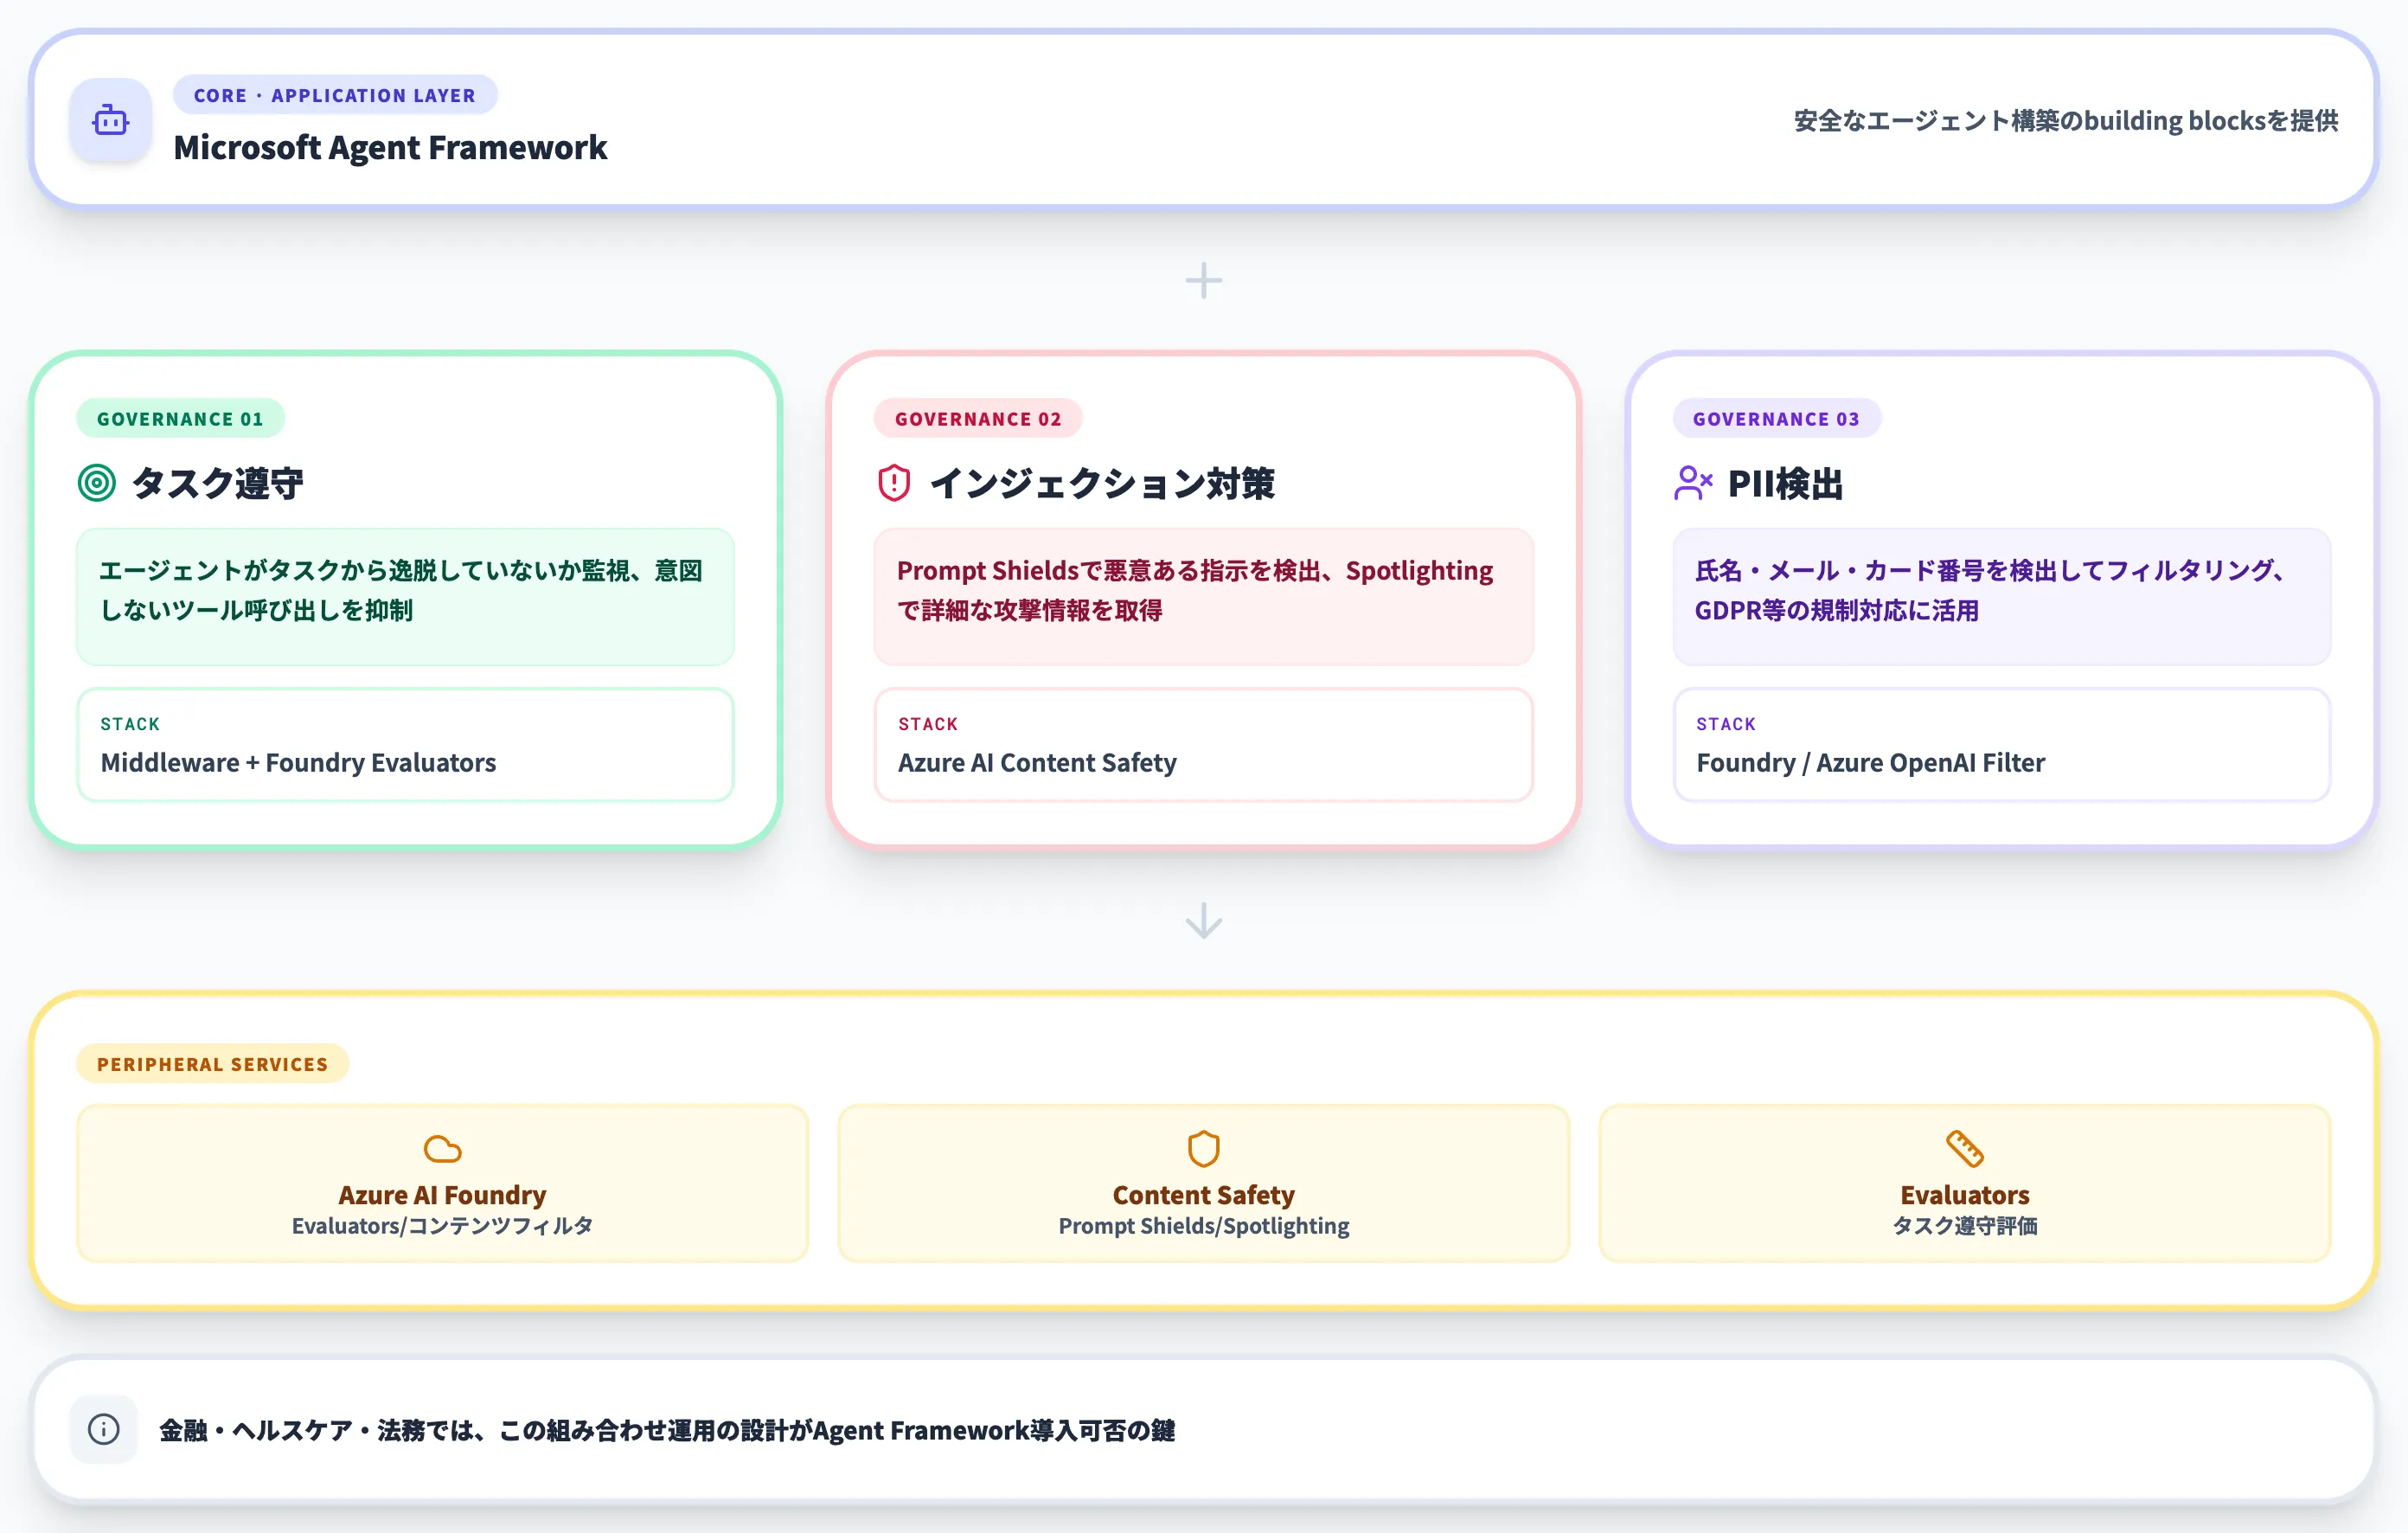Click the info circle icon in the bottom note
The height and width of the screenshot is (1533, 2408).
pos(104,1429)
